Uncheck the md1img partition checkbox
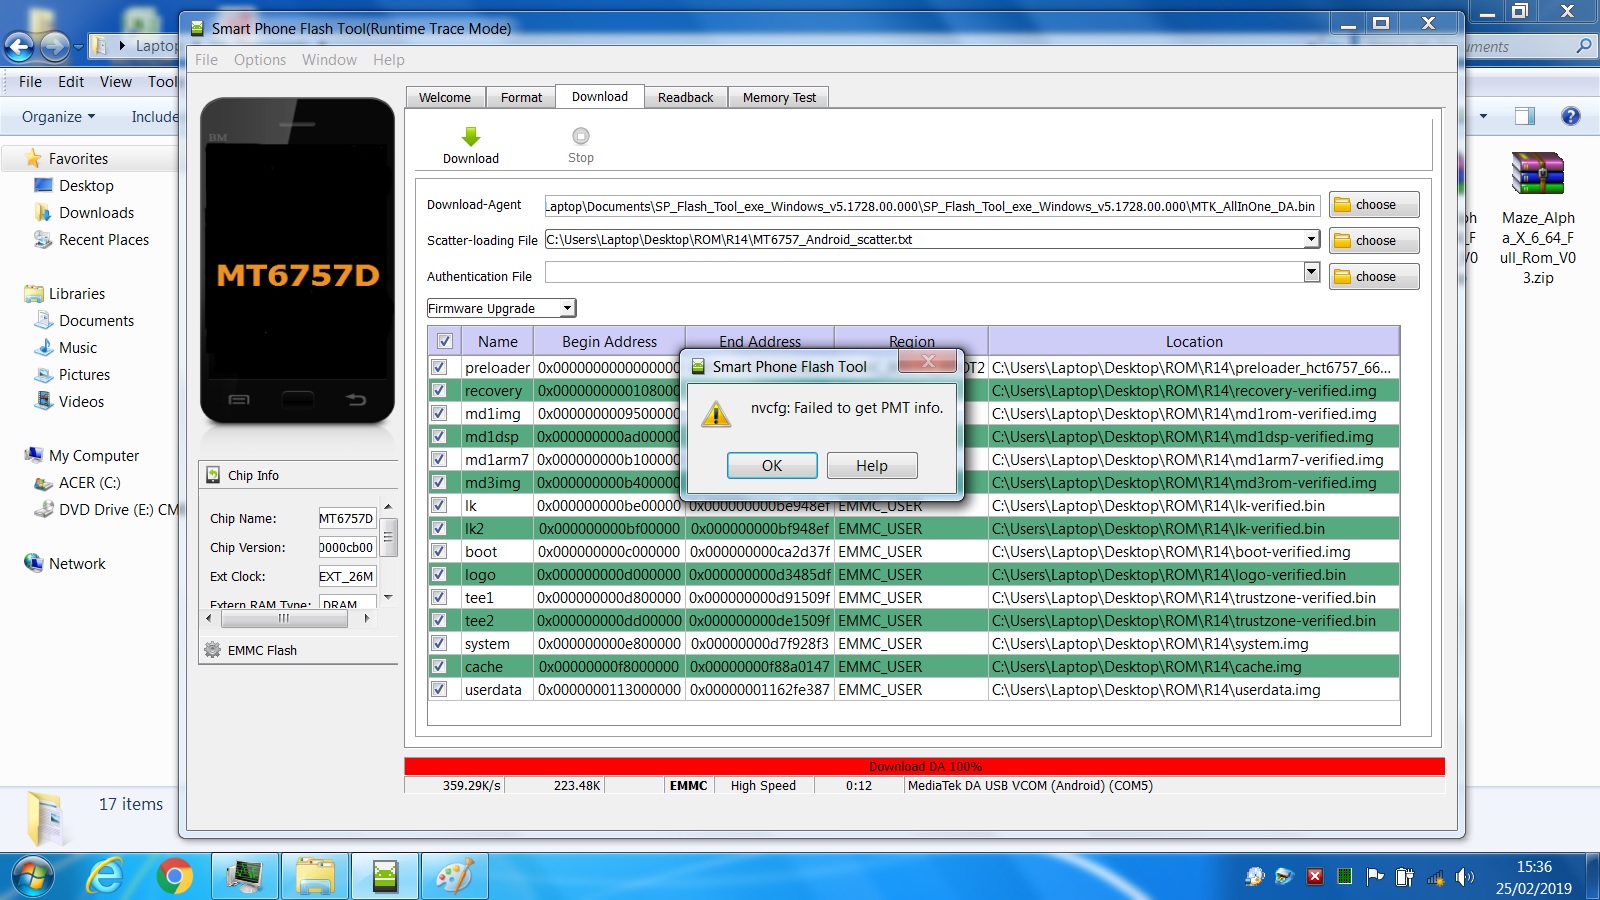 (439, 413)
